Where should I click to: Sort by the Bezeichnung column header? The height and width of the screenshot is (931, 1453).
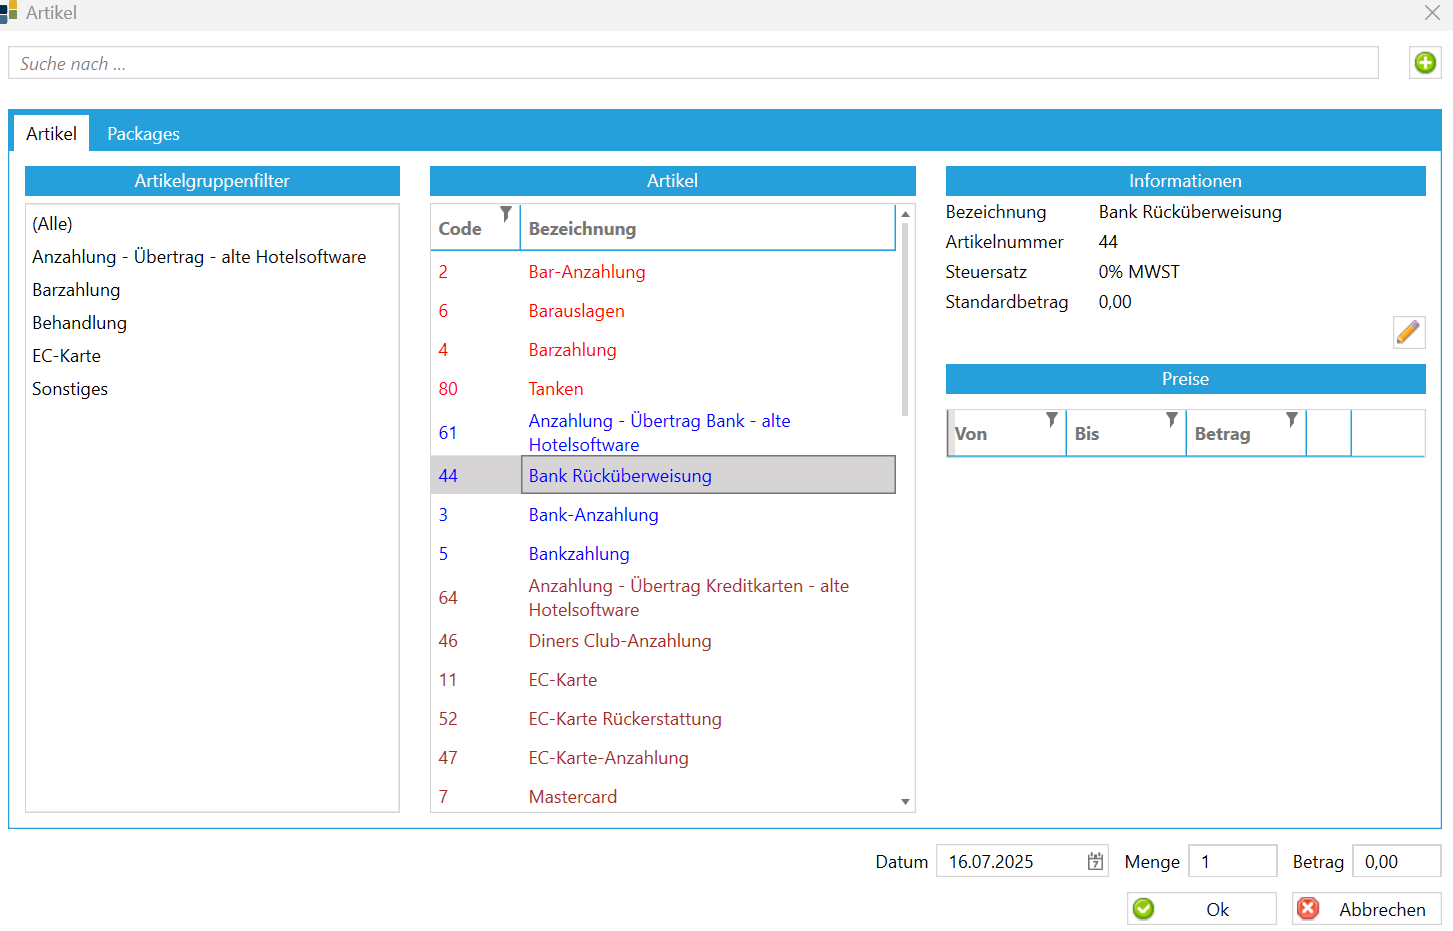[x=707, y=228]
